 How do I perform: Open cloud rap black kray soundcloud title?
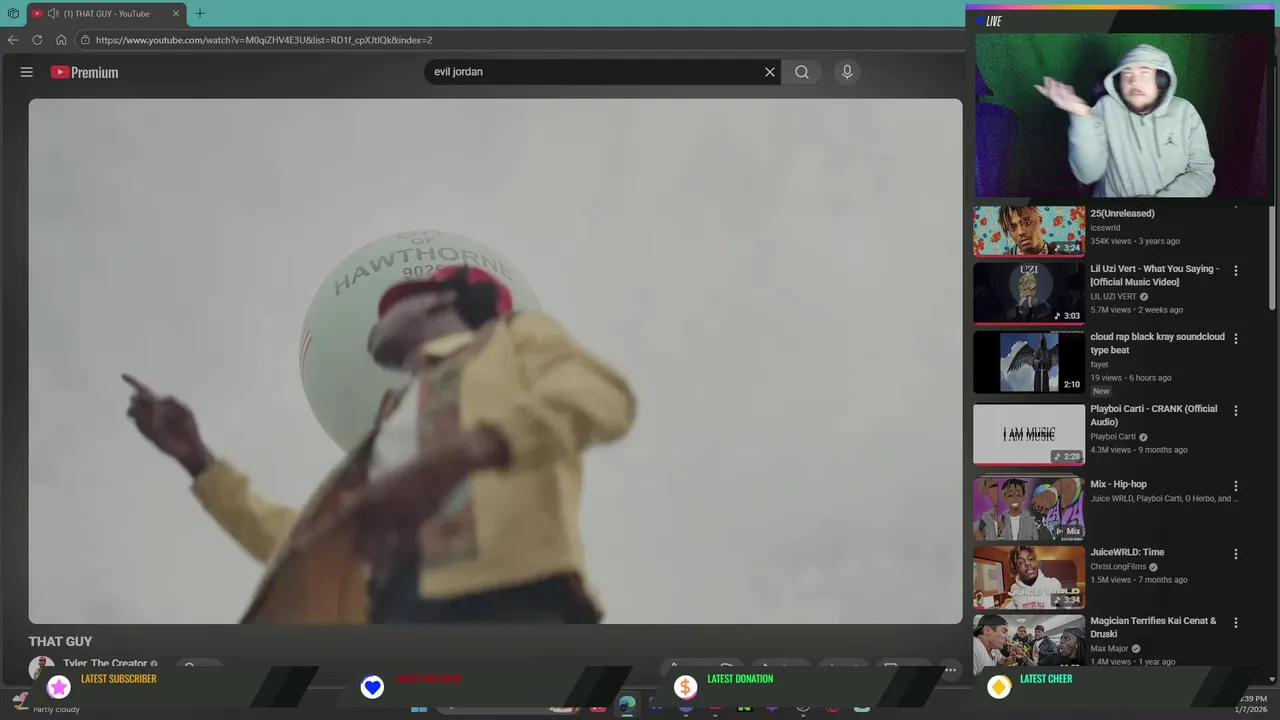1157,343
